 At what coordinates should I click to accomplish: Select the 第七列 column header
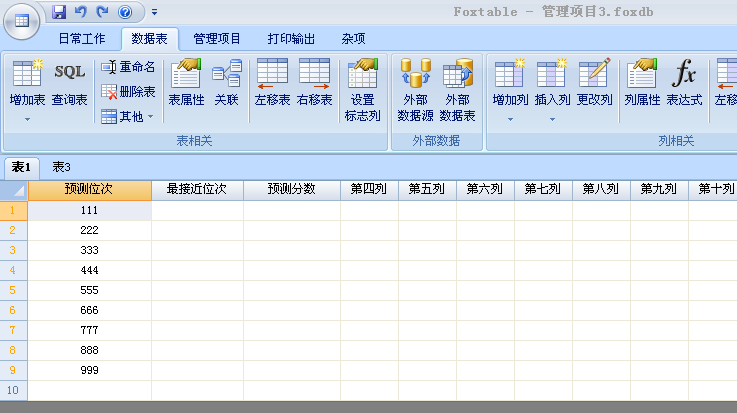543,190
